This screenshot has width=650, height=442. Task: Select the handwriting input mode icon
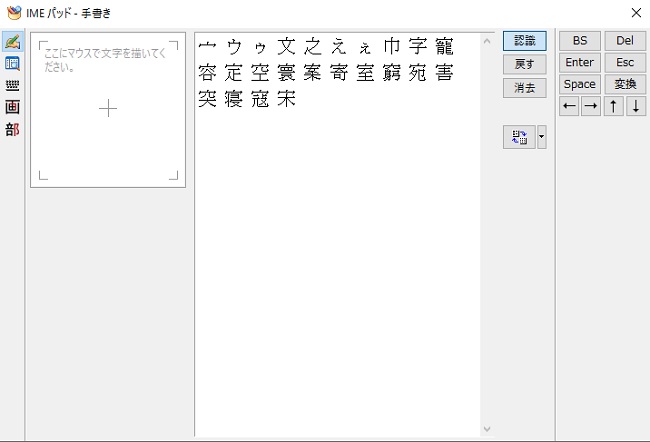(12, 42)
